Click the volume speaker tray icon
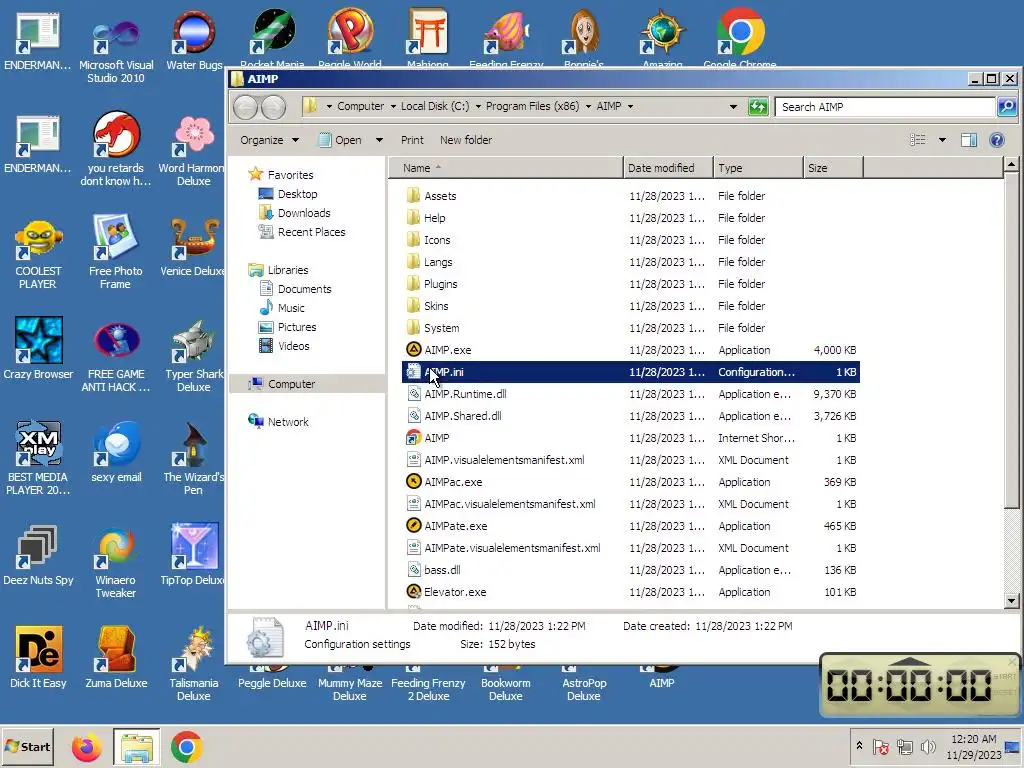This screenshot has width=1024, height=768. (x=927, y=746)
